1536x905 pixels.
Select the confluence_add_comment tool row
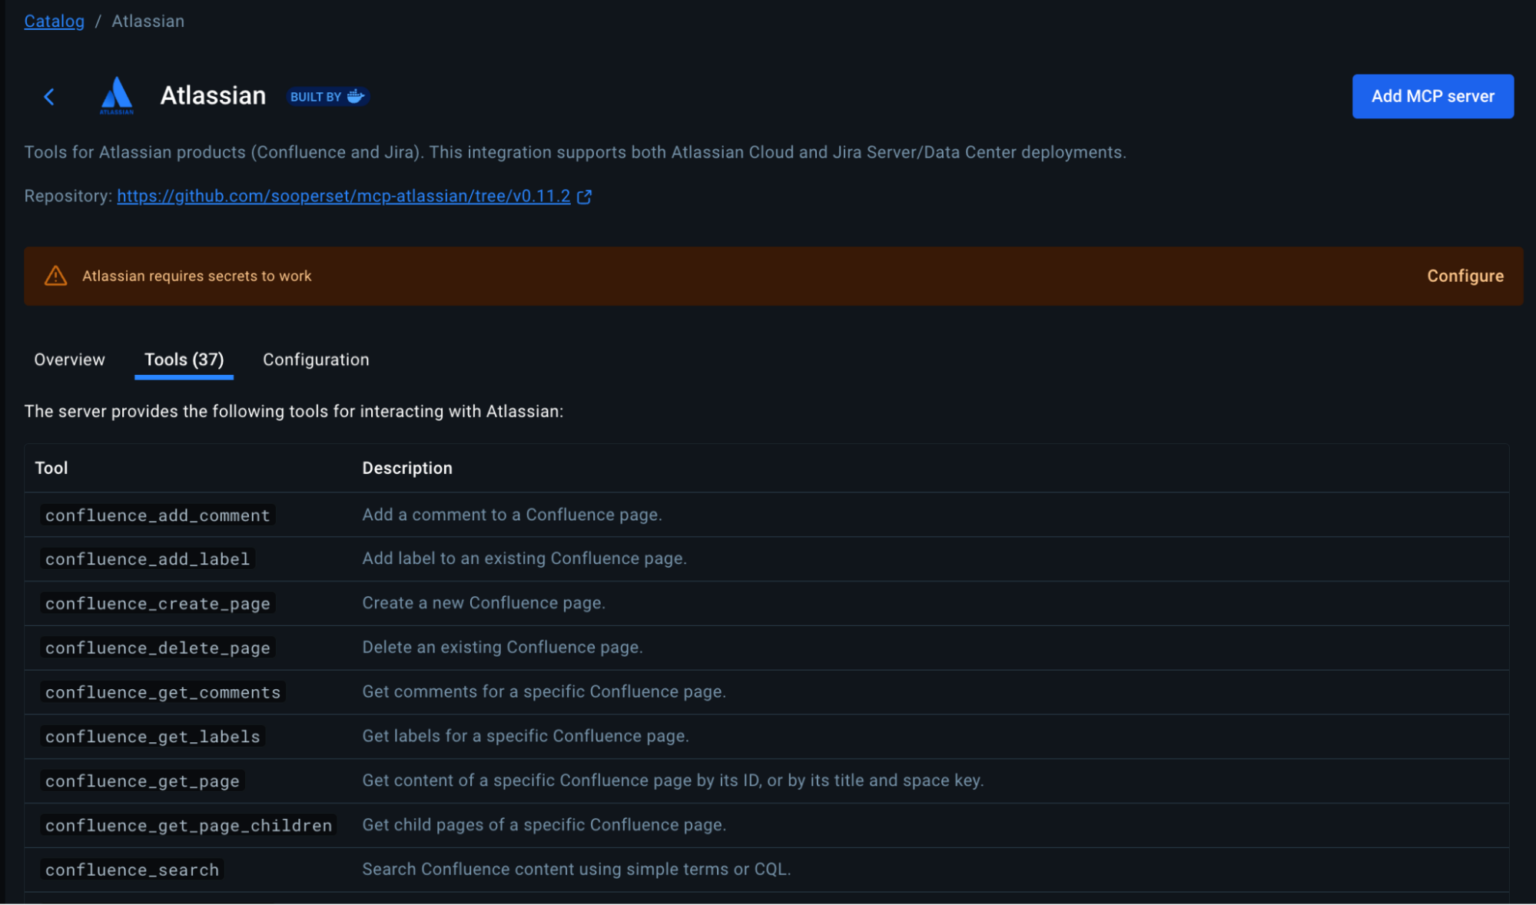click(x=156, y=514)
